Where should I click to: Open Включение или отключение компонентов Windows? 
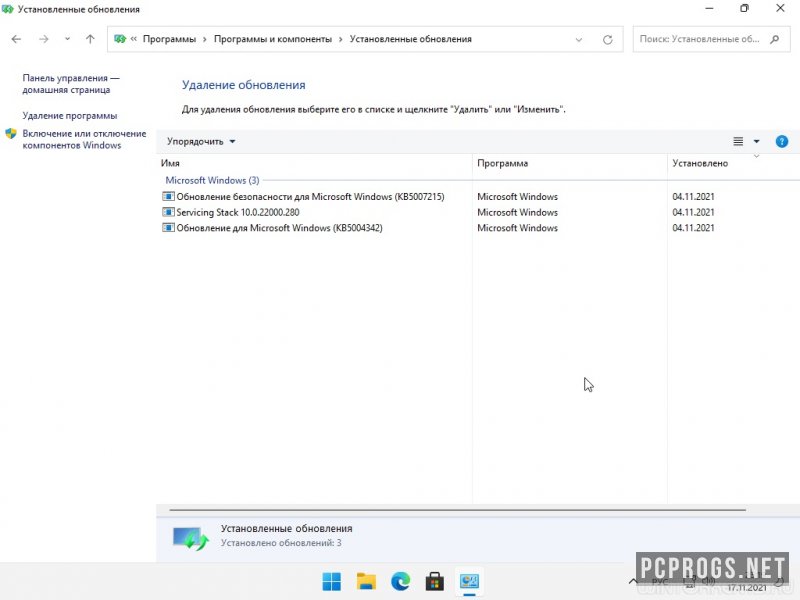coord(84,139)
